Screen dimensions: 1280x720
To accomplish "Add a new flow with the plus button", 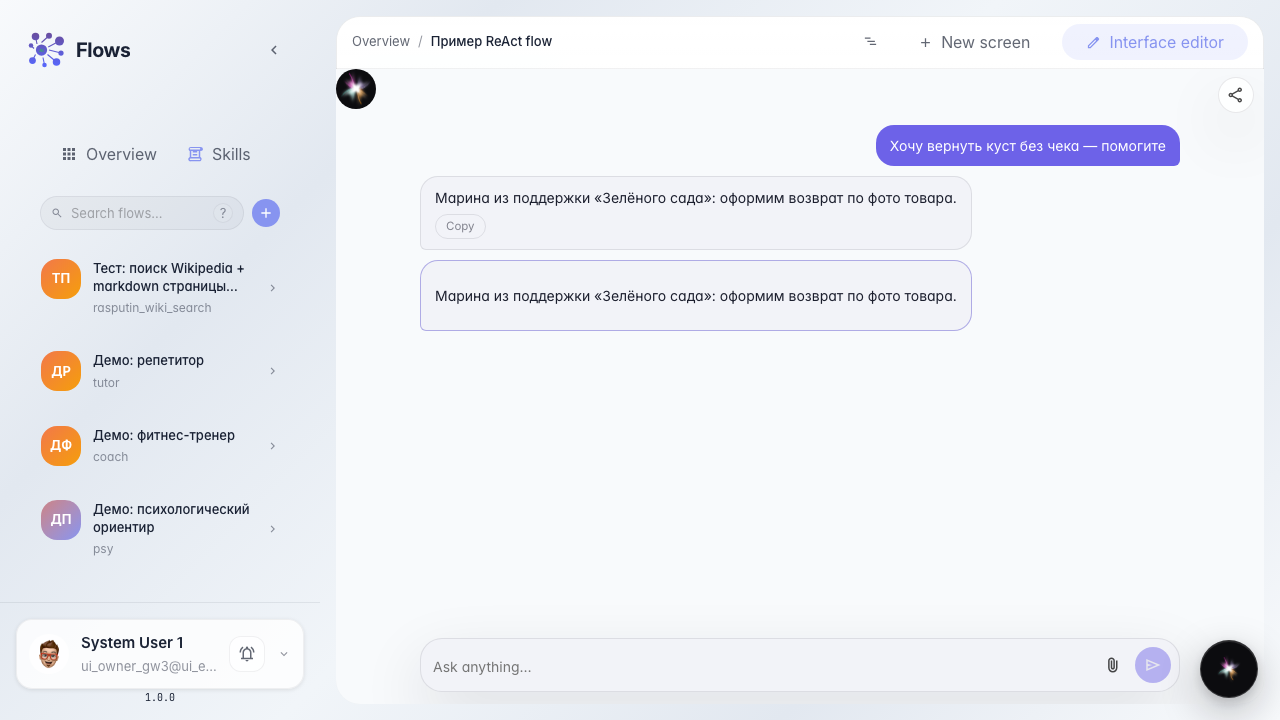I will click(266, 213).
